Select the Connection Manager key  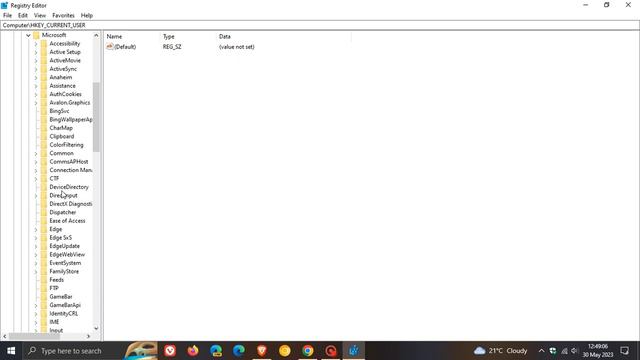(x=71, y=170)
